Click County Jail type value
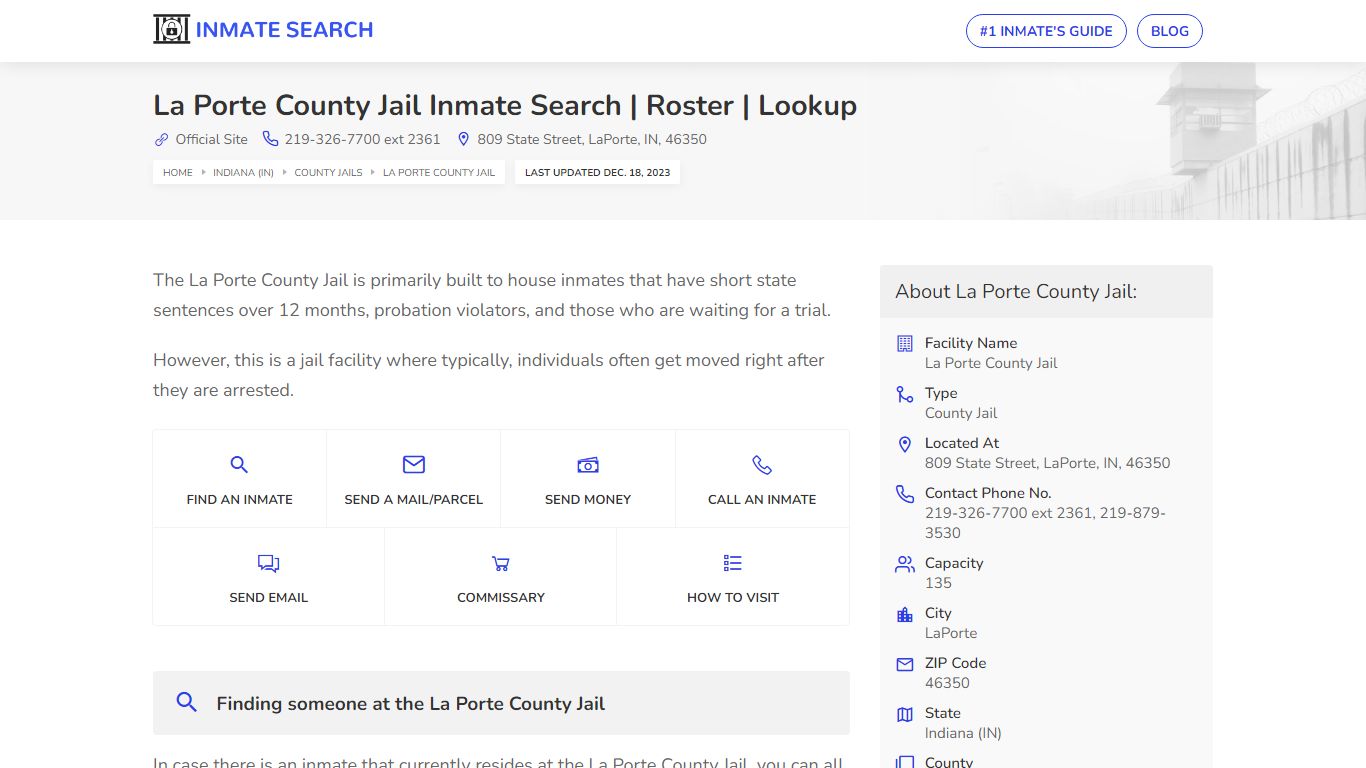Screen dimensions: 1366x768 961,413
